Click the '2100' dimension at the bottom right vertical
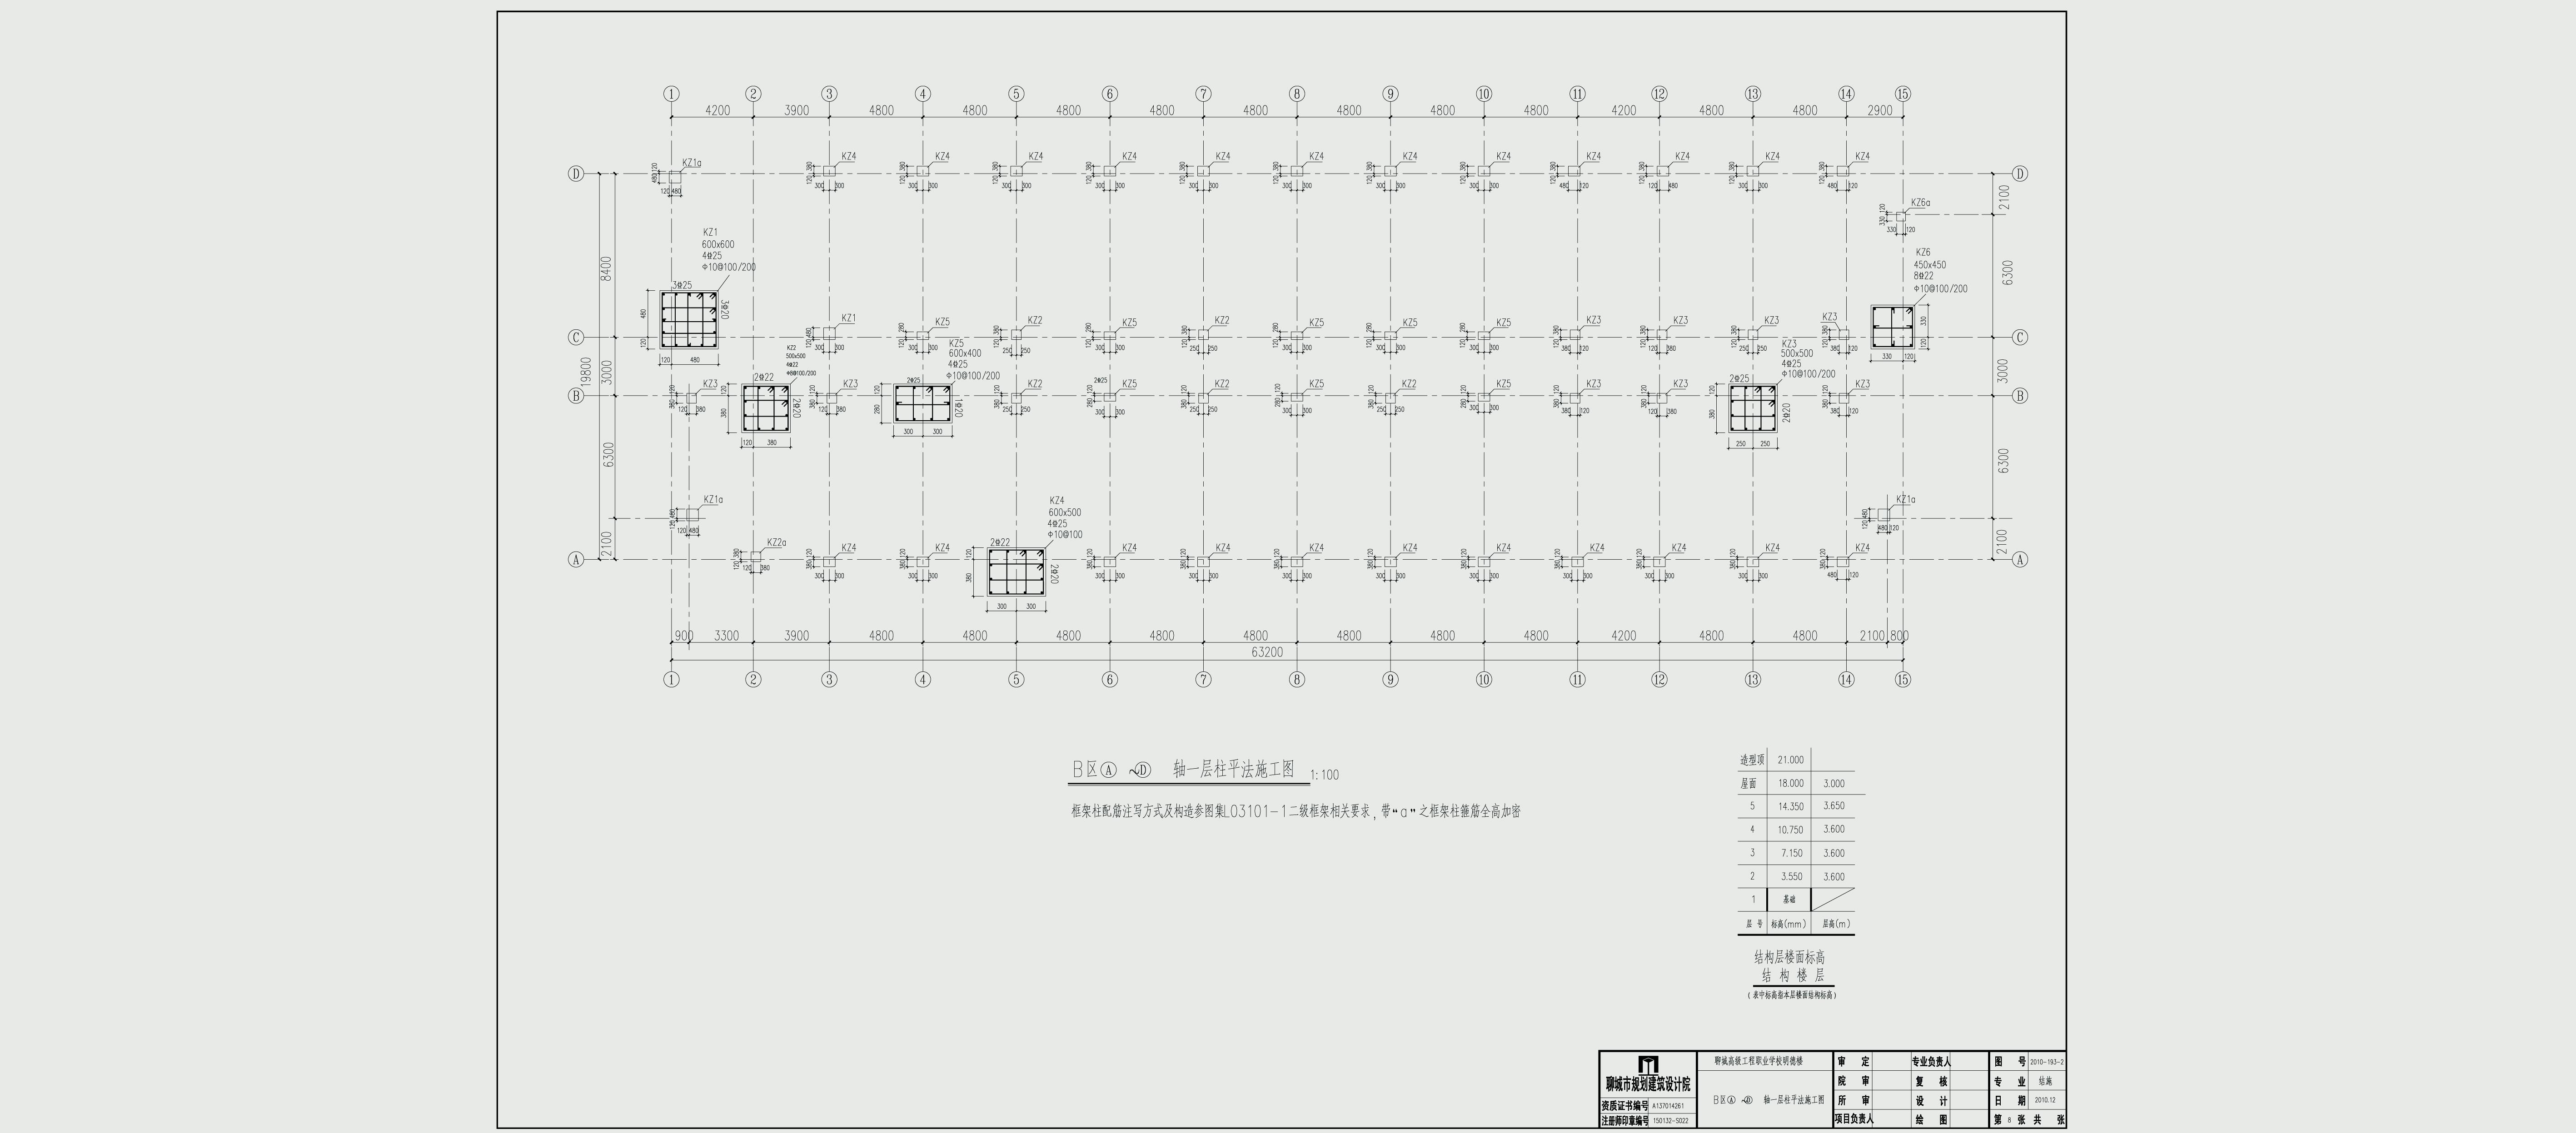This screenshot has height=1133, width=2576. coord(2001,542)
